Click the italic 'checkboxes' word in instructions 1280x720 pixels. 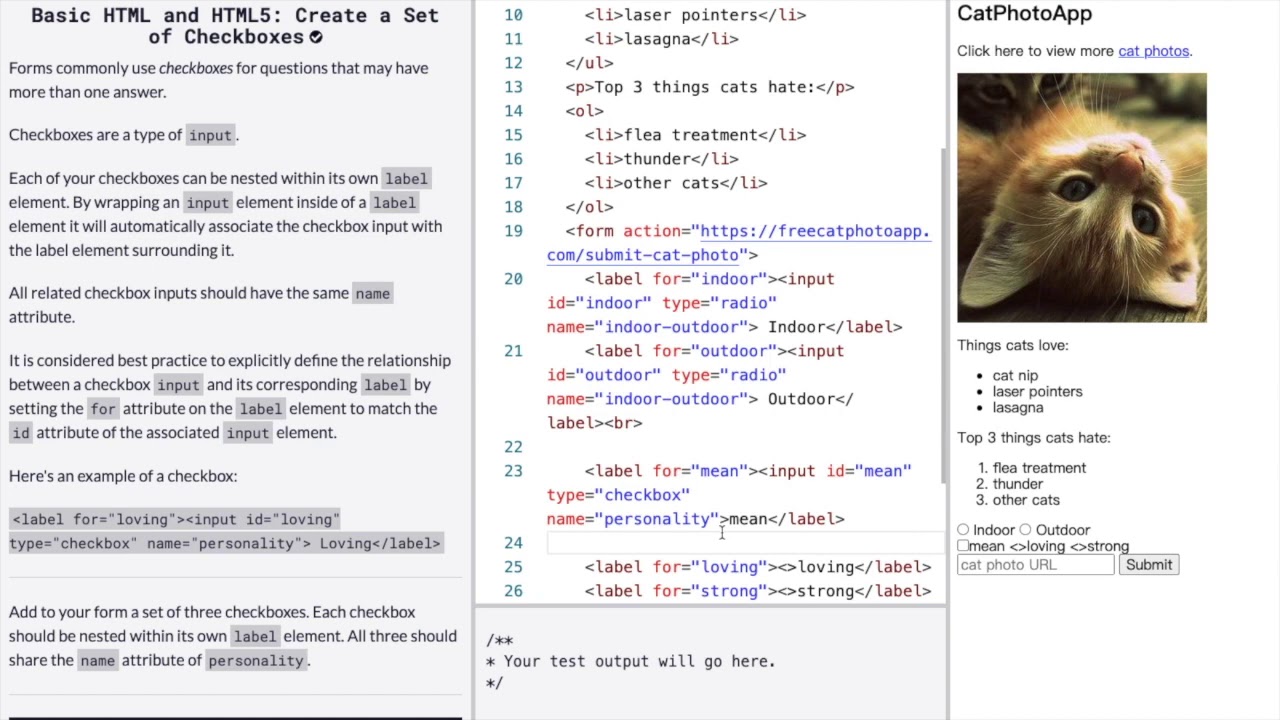coord(196,68)
